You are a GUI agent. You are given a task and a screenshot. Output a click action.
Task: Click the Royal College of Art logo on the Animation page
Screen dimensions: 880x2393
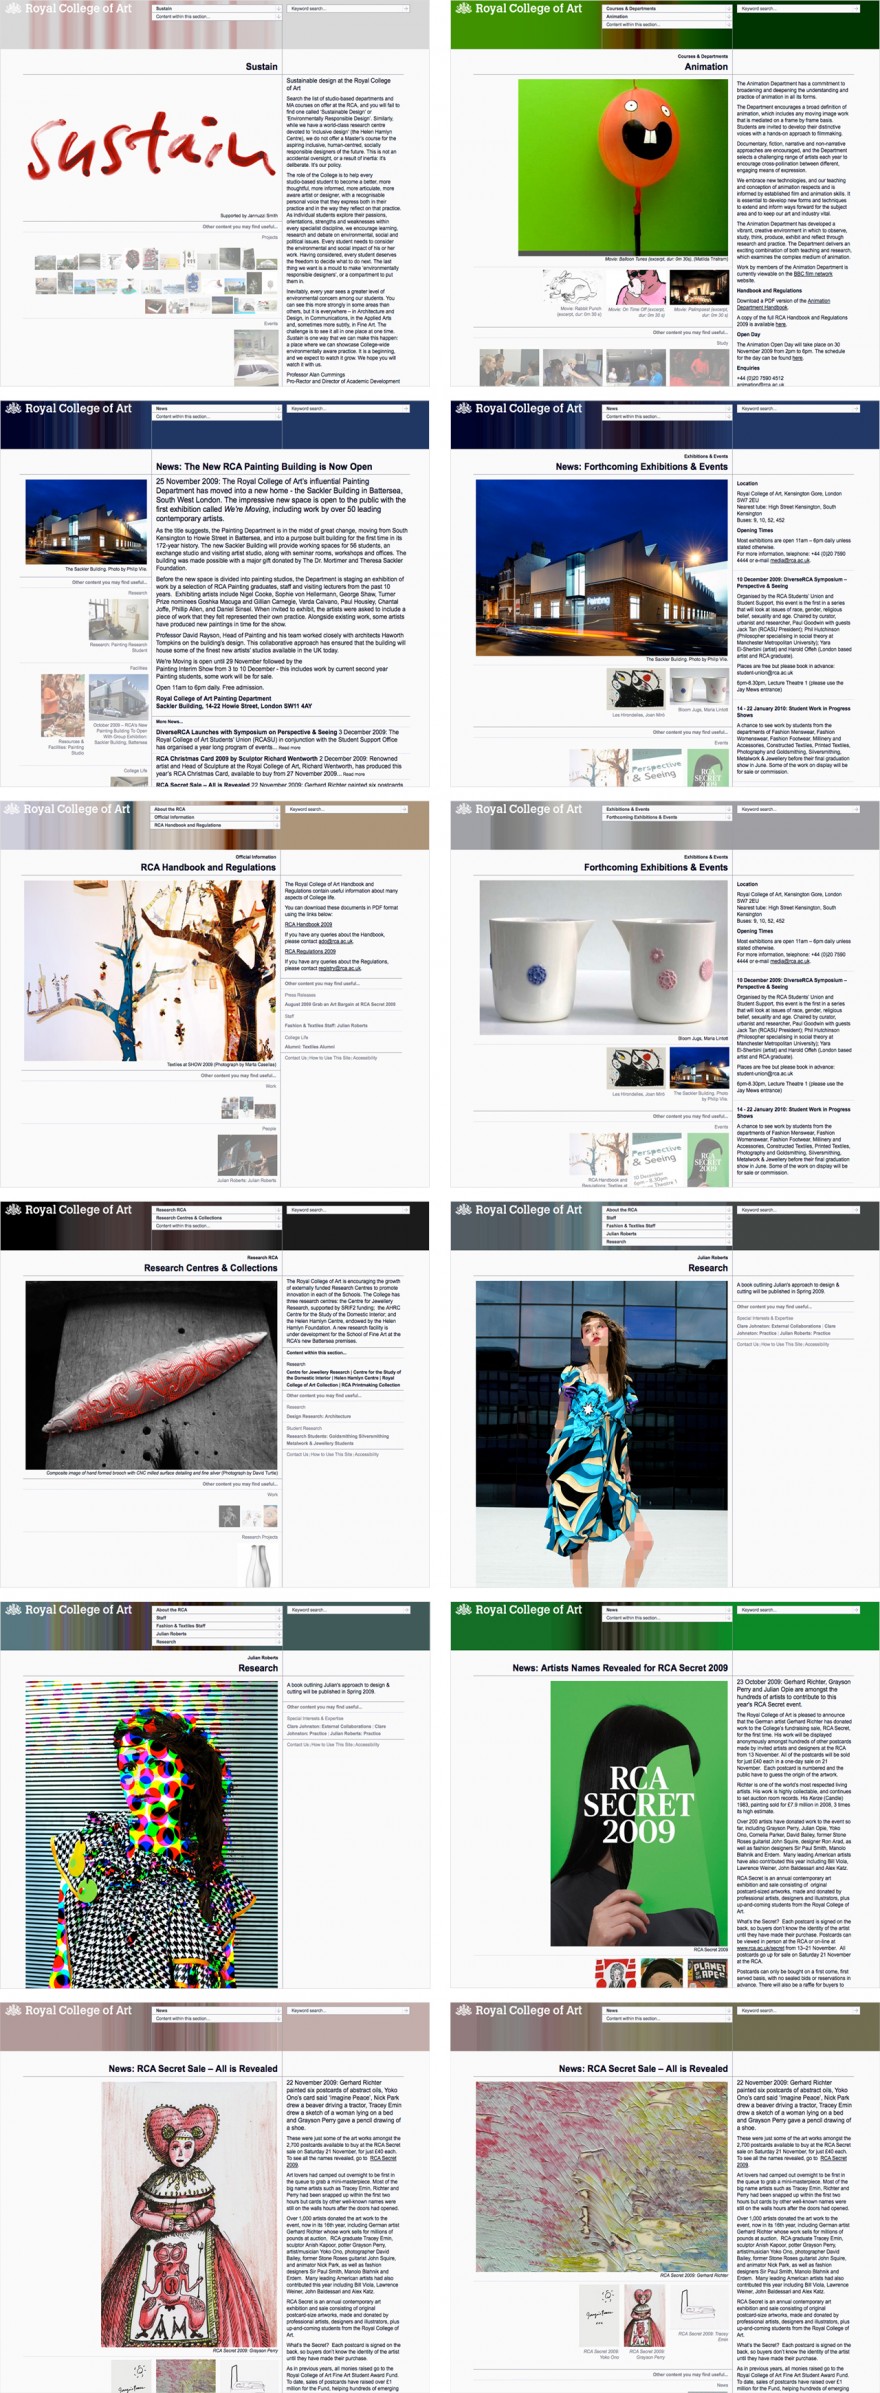(x=518, y=8)
